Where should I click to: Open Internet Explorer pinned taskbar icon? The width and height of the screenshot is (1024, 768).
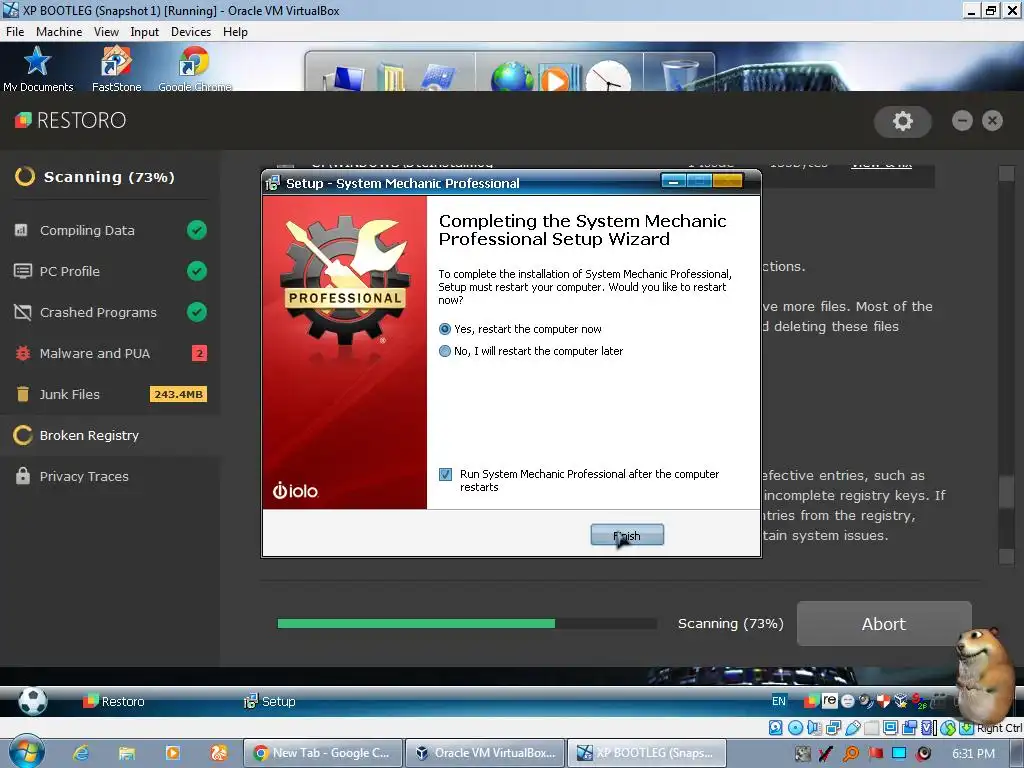click(x=81, y=753)
